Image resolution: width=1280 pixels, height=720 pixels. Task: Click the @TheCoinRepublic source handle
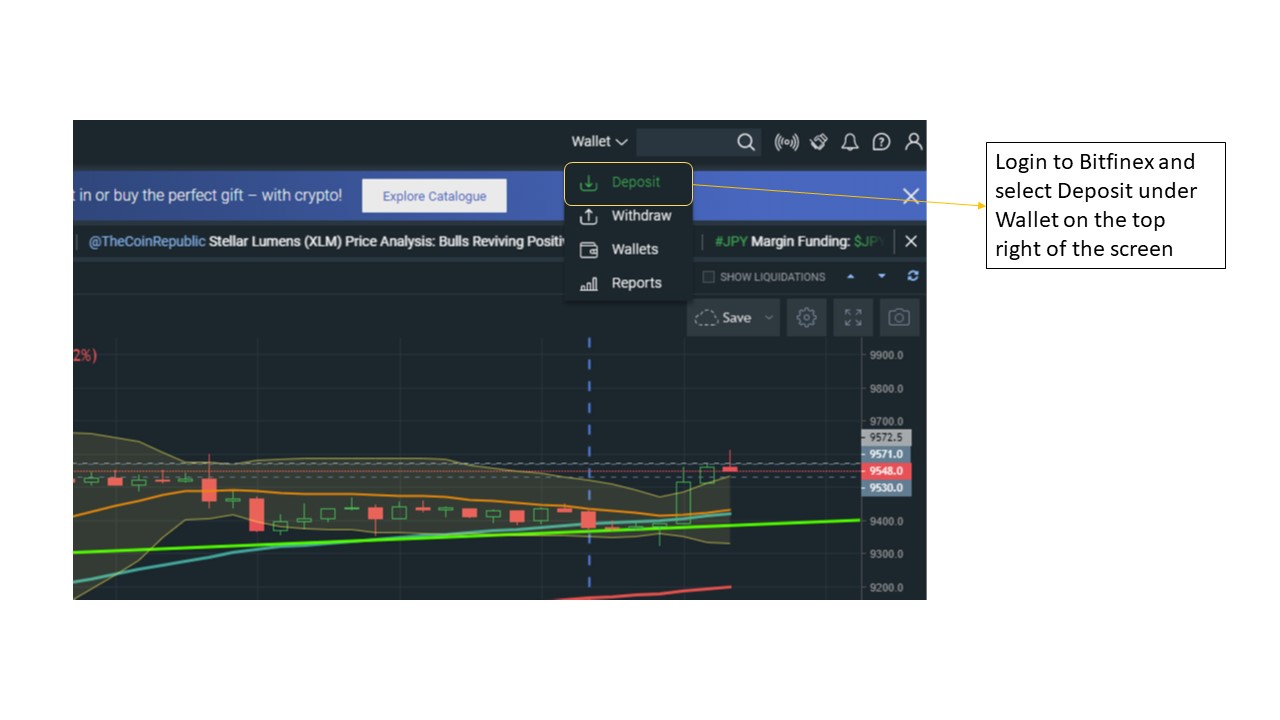point(147,241)
